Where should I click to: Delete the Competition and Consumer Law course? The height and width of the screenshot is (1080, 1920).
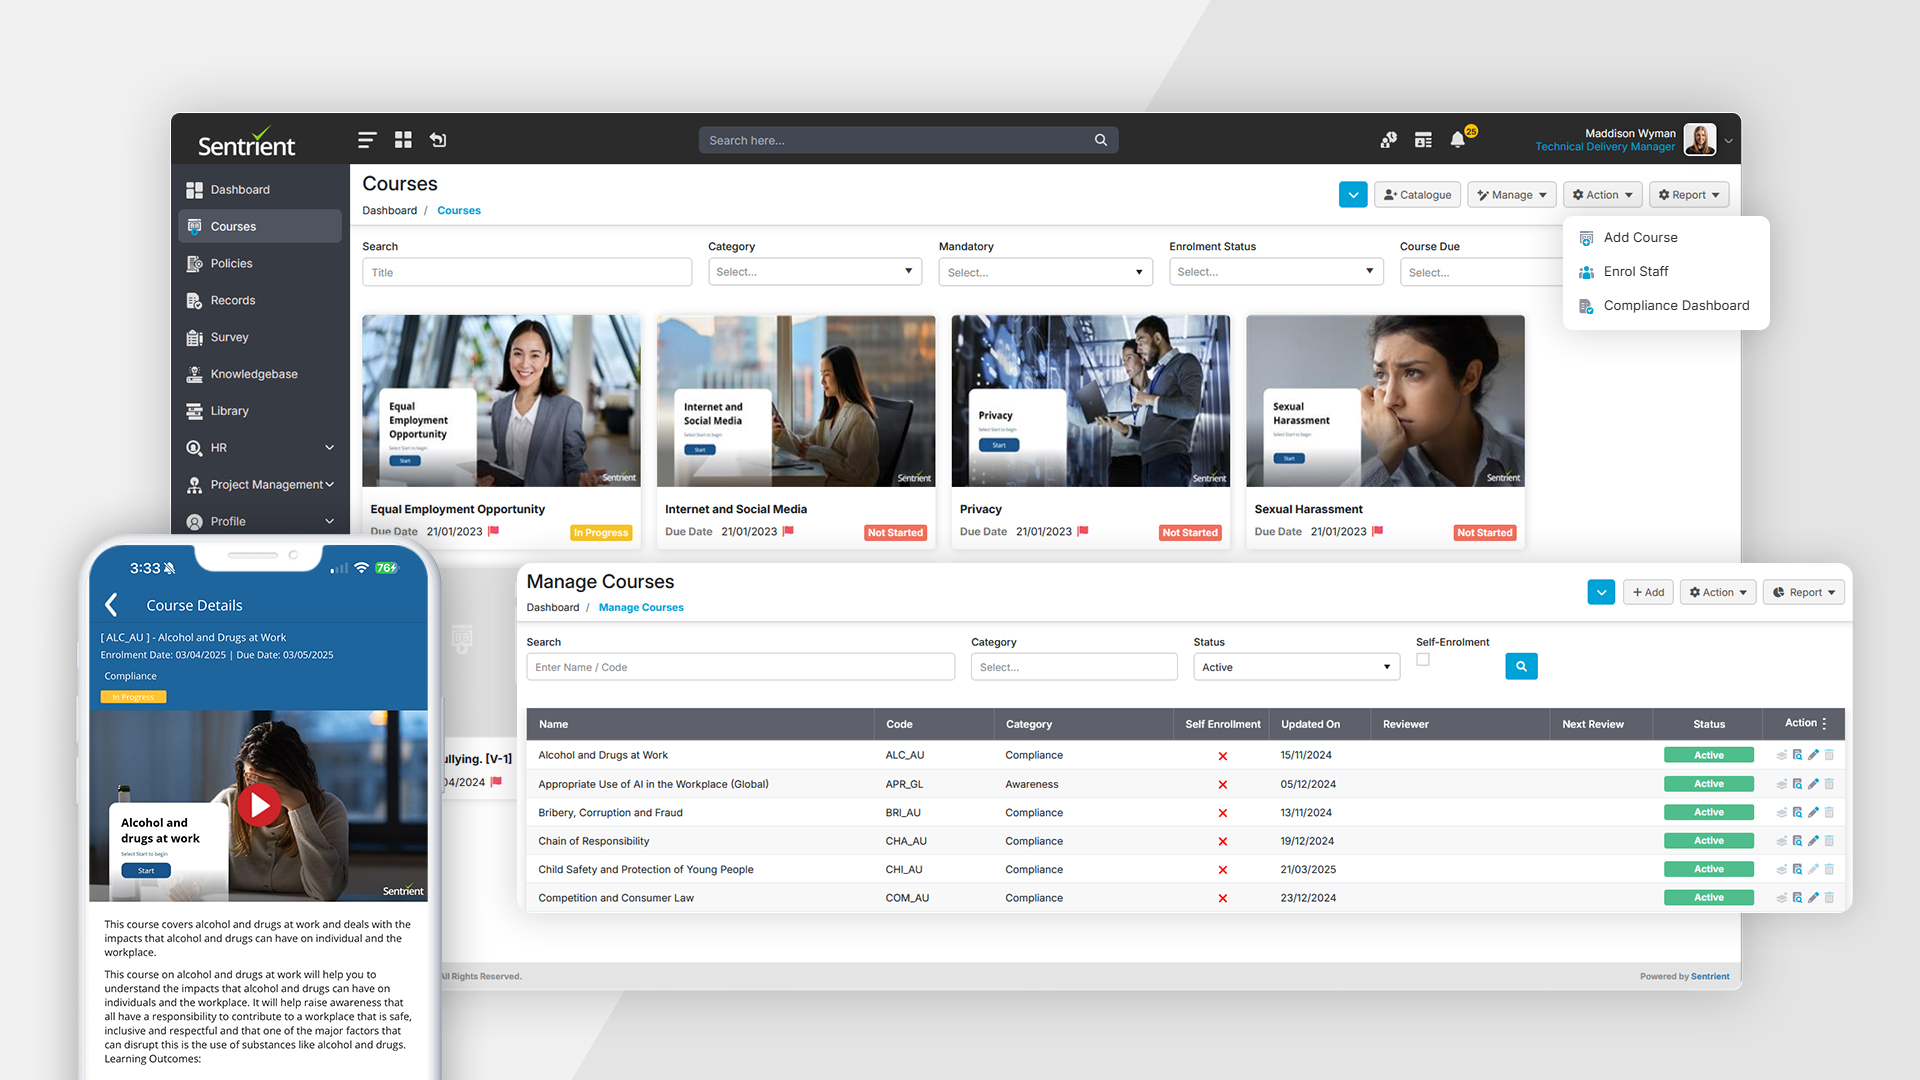coord(1830,897)
